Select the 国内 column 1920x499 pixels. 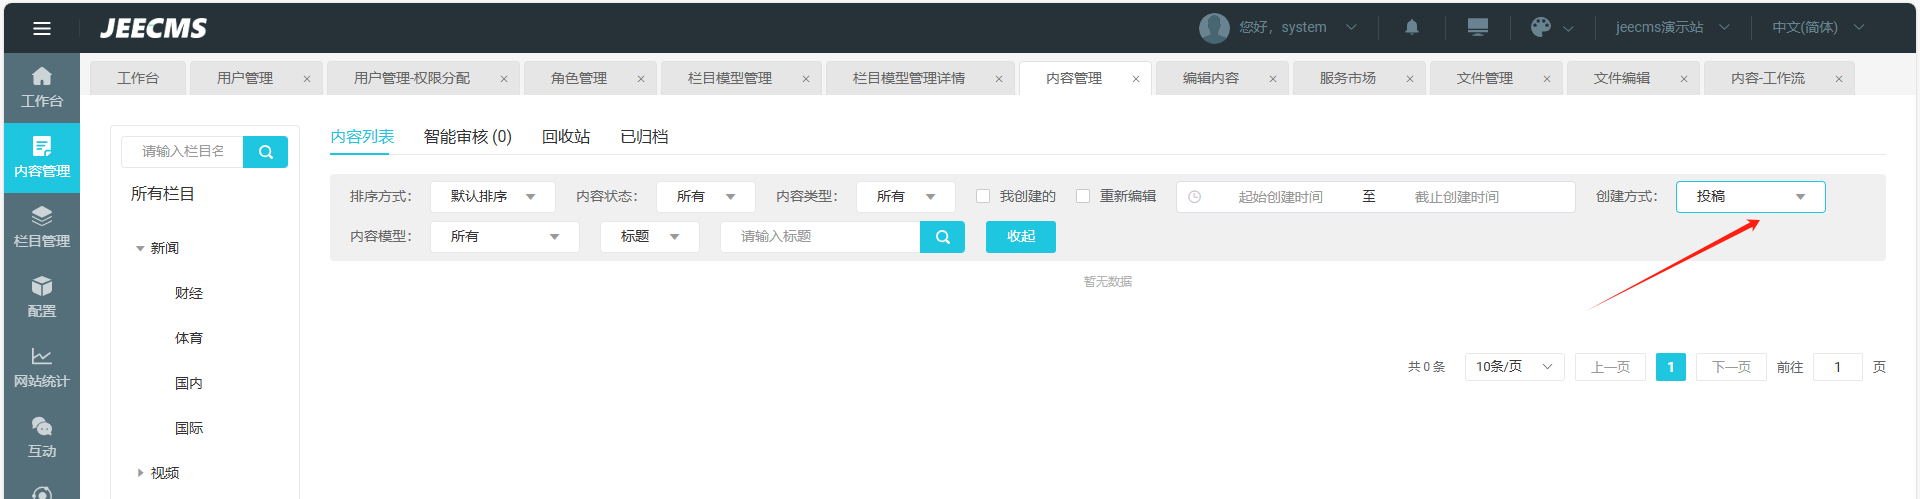pyautogui.click(x=189, y=383)
